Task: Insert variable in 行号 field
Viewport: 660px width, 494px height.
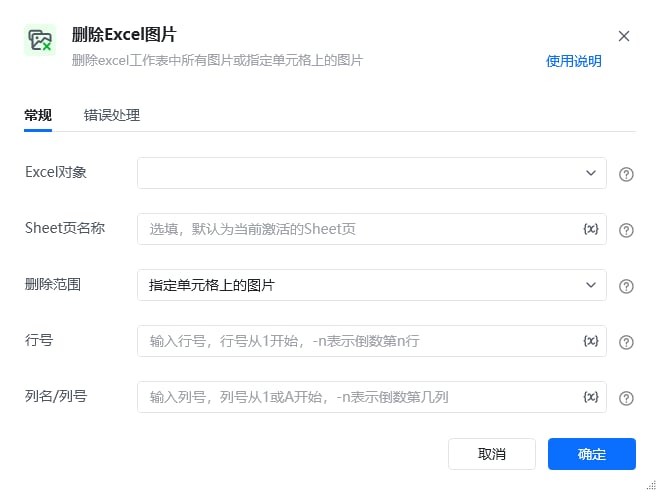Action: pyautogui.click(x=591, y=341)
